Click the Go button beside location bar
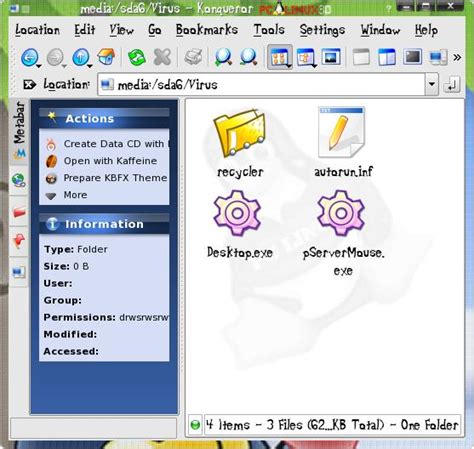 pos(452,85)
